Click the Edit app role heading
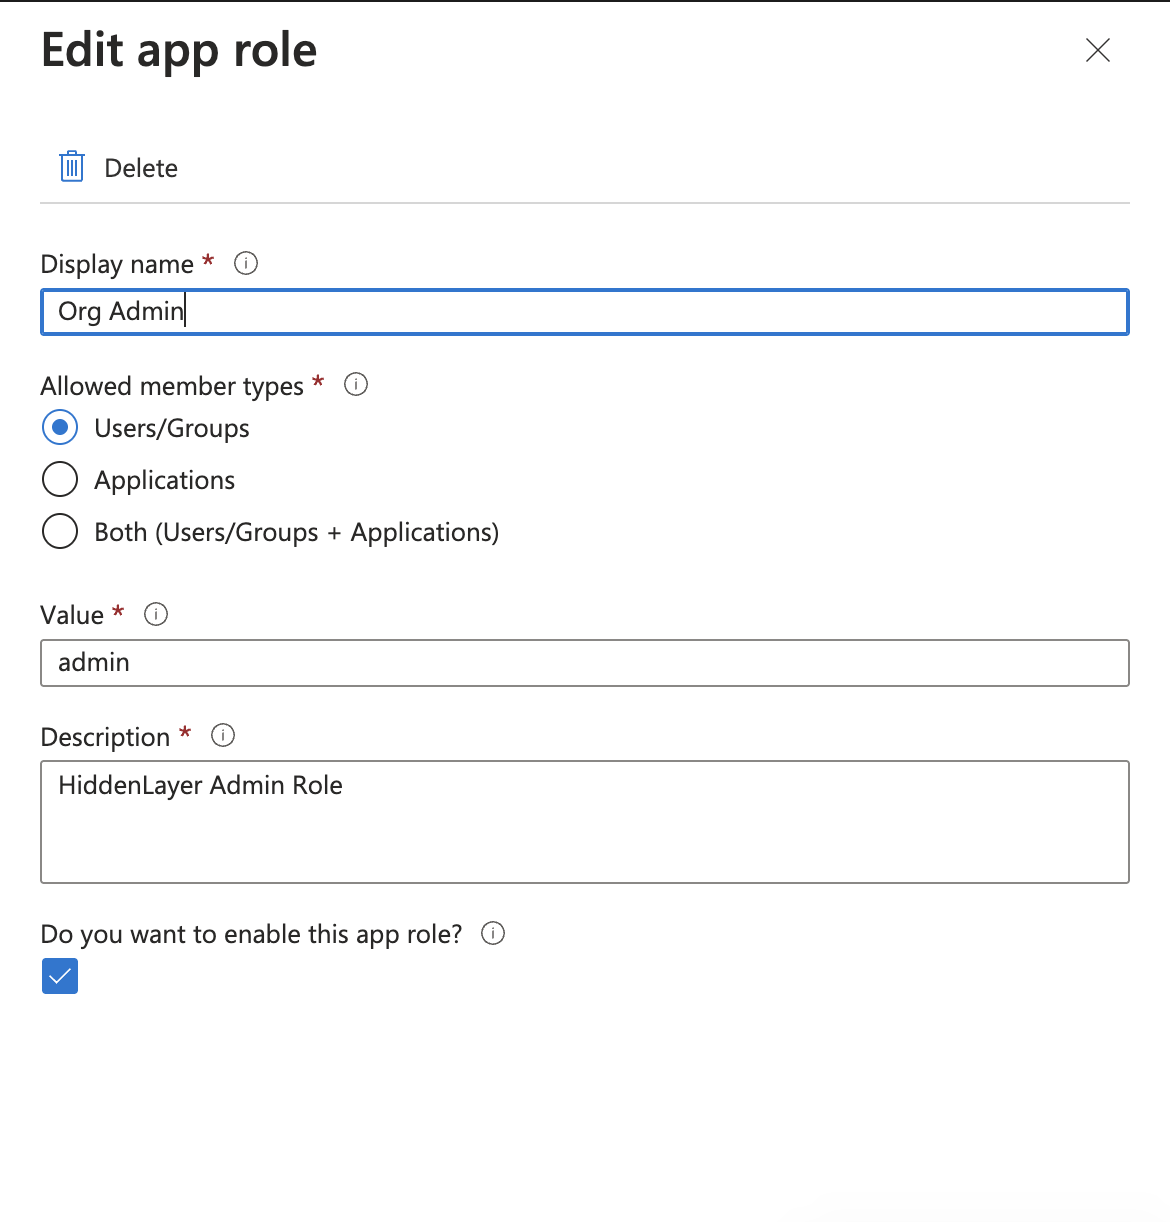 pyautogui.click(x=178, y=49)
